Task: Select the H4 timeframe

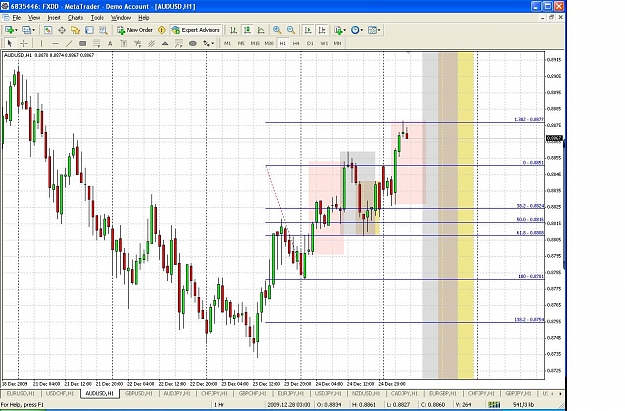Action: coord(296,43)
